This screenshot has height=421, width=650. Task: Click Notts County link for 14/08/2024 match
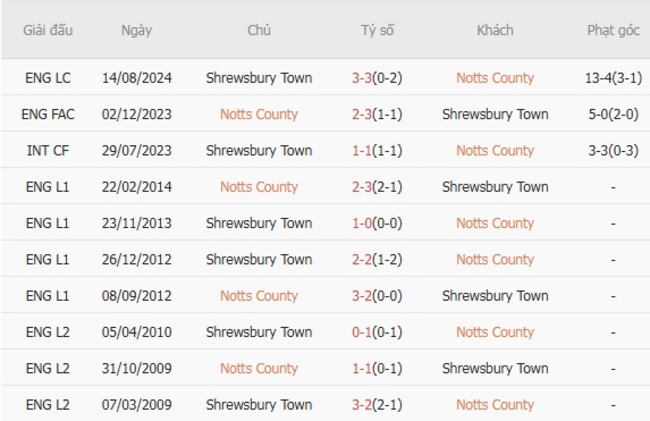(494, 78)
